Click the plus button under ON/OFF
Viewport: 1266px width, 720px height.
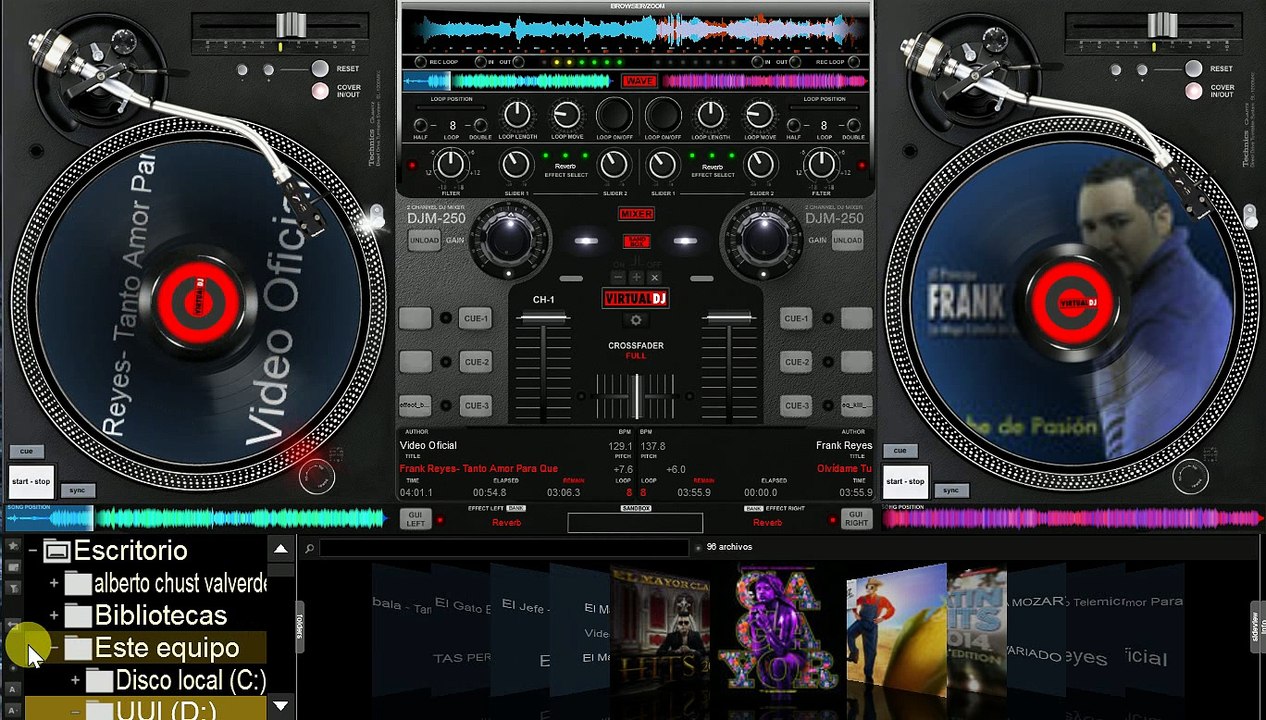pyautogui.click(x=636, y=277)
